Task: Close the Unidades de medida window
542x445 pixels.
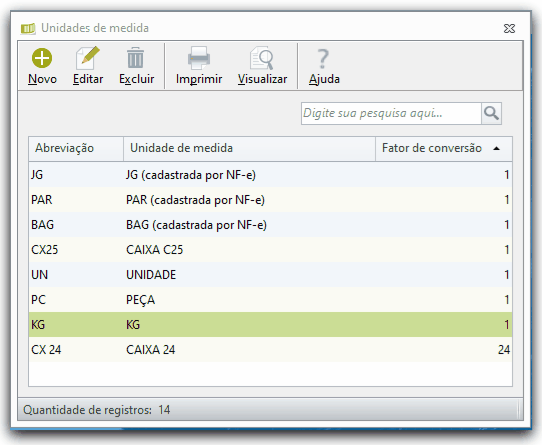Action: pos(509,28)
